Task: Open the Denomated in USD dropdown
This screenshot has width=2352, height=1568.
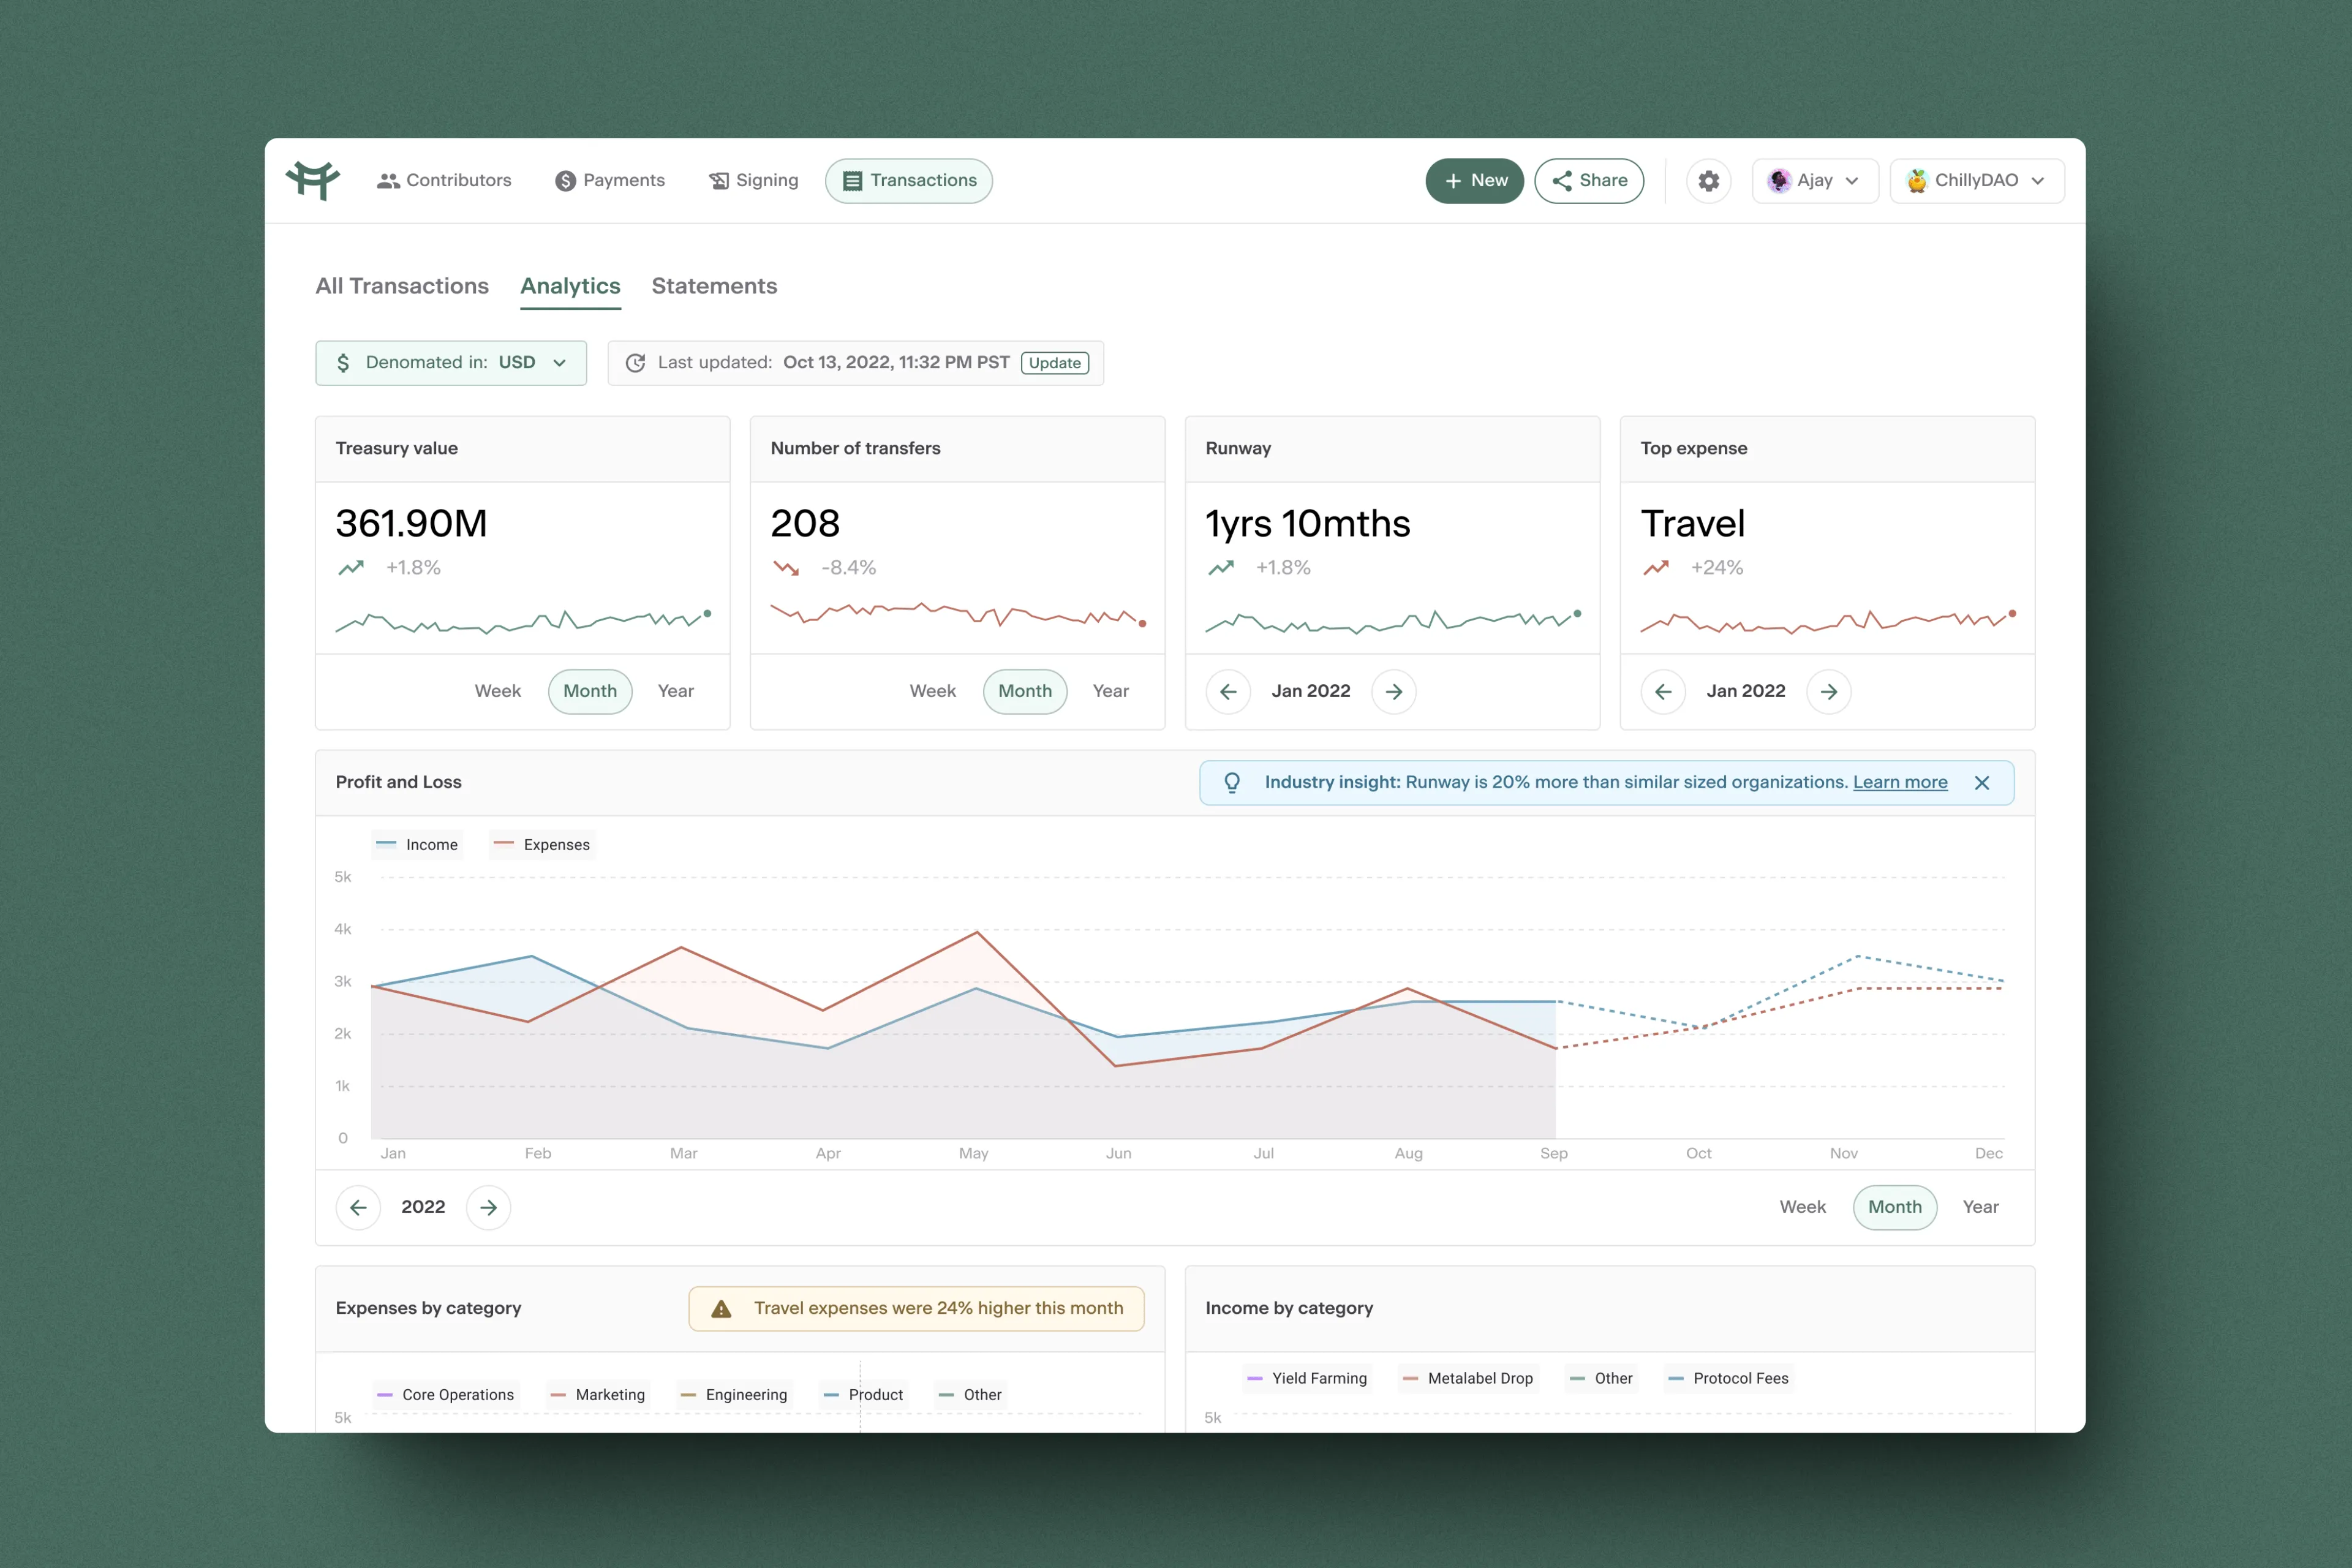Action: click(x=451, y=363)
